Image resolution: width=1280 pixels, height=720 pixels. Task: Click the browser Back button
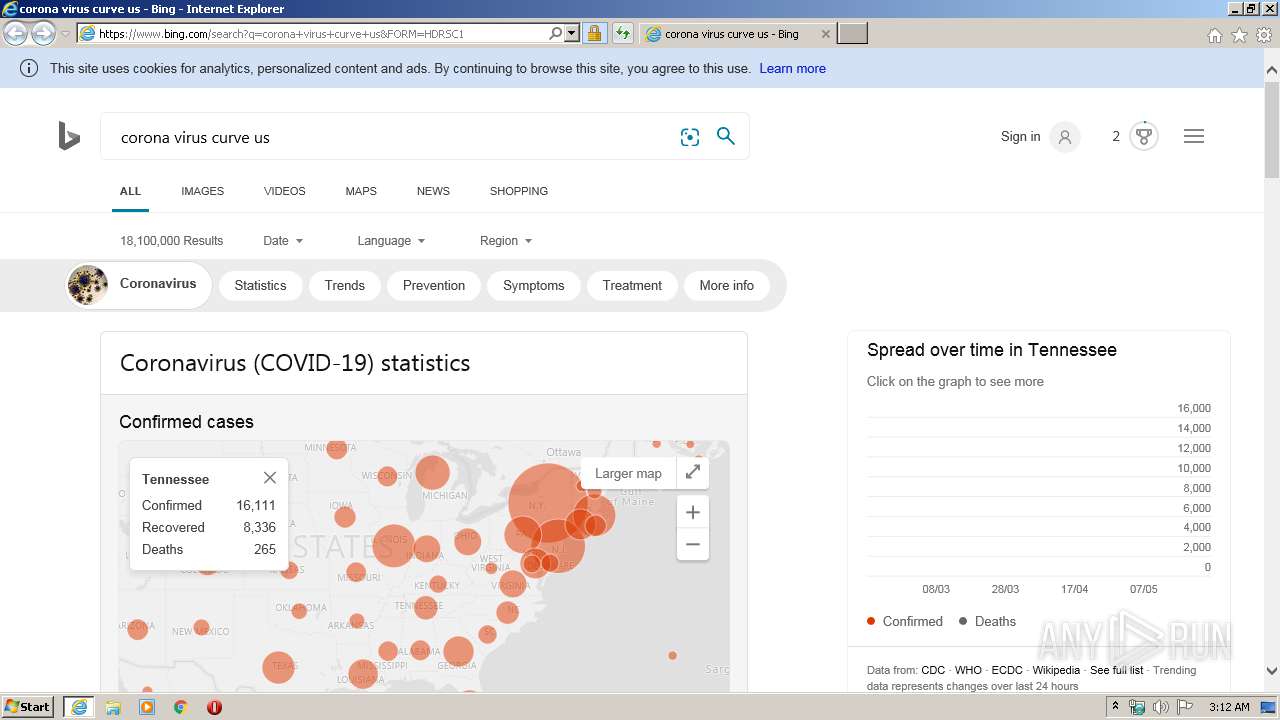(x=16, y=33)
